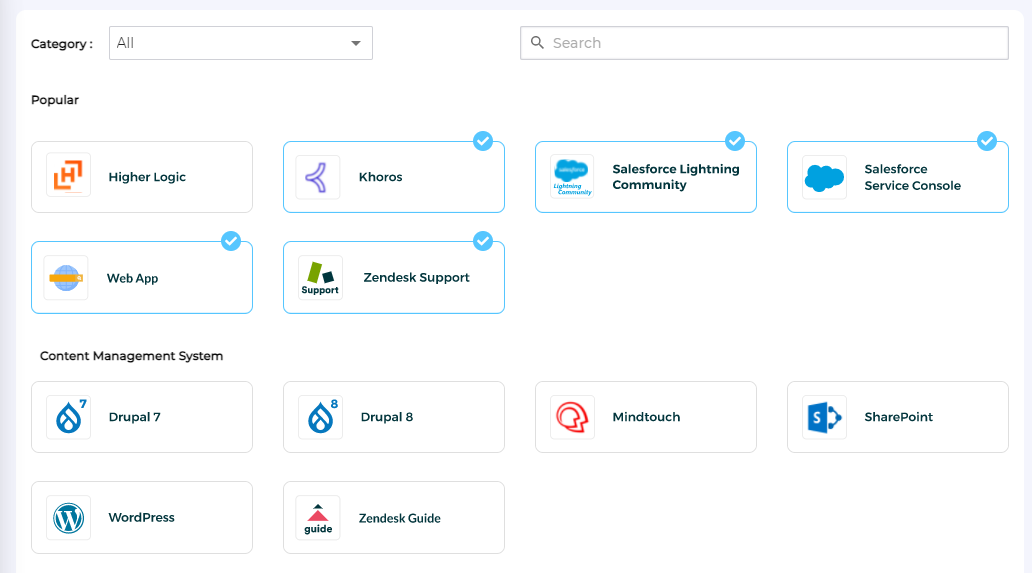Click the Web App globe icon
The height and width of the screenshot is (573, 1032).
(x=66, y=278)
